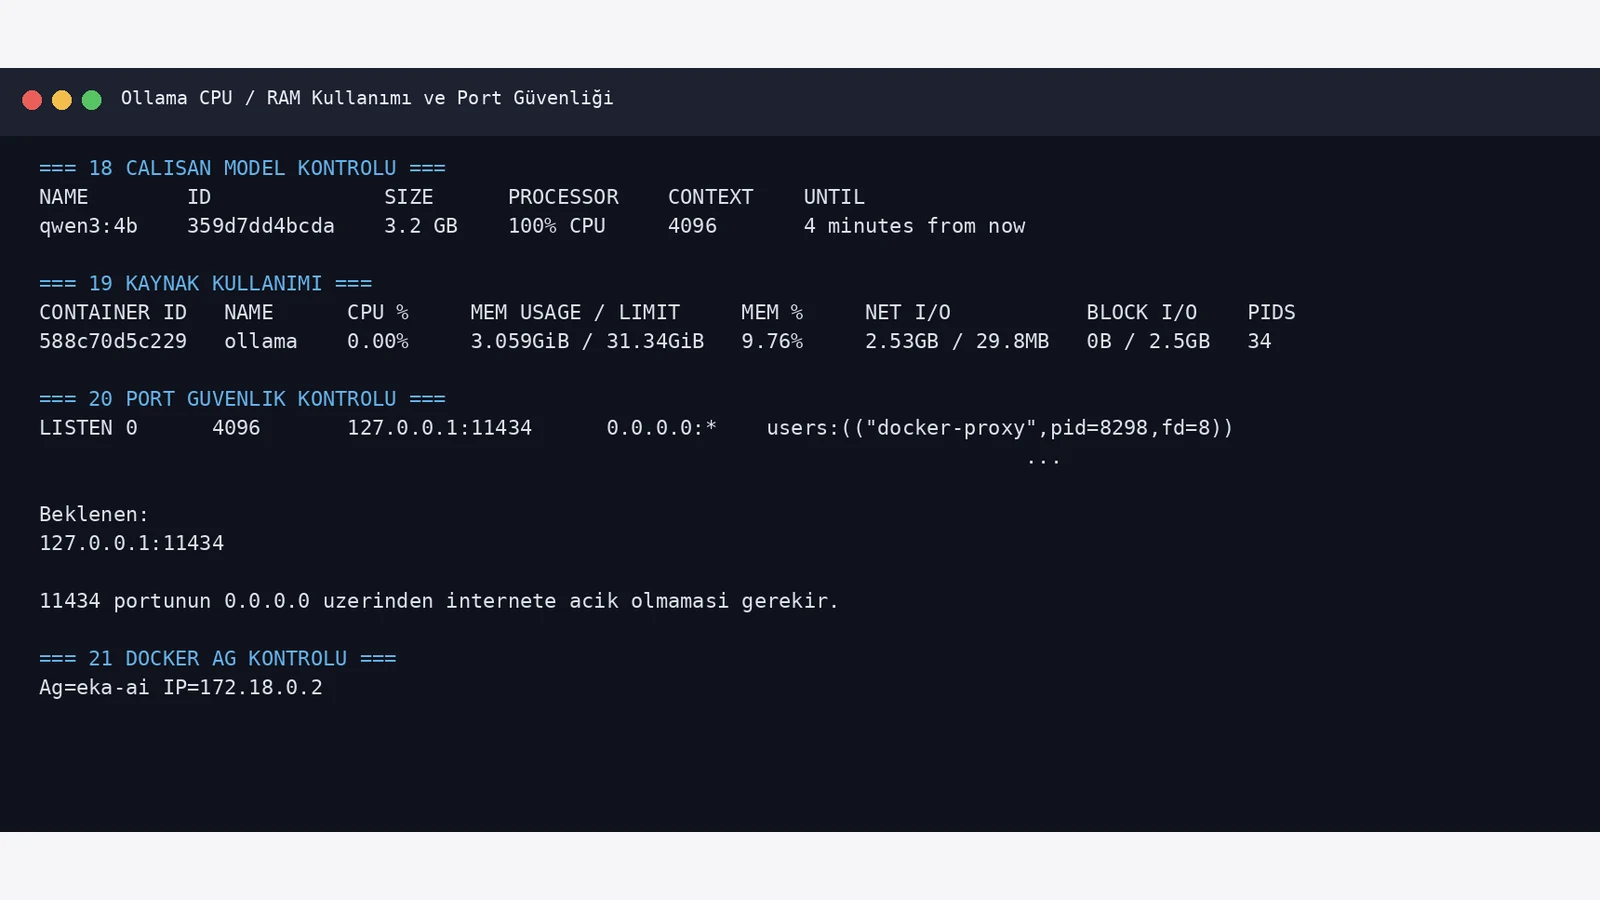
Task: Click the CONTEXT column header
Action: coord(711,197)
